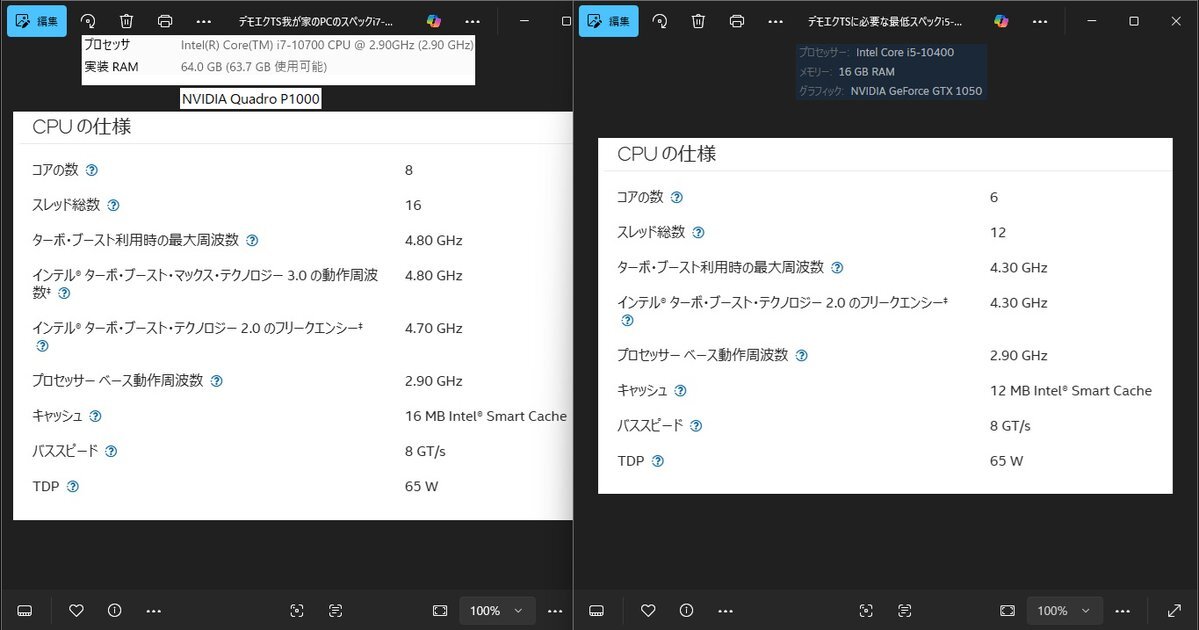Toggle the filmstrip in the i5 spec window
1199x630 pixels.
point(596,610)
